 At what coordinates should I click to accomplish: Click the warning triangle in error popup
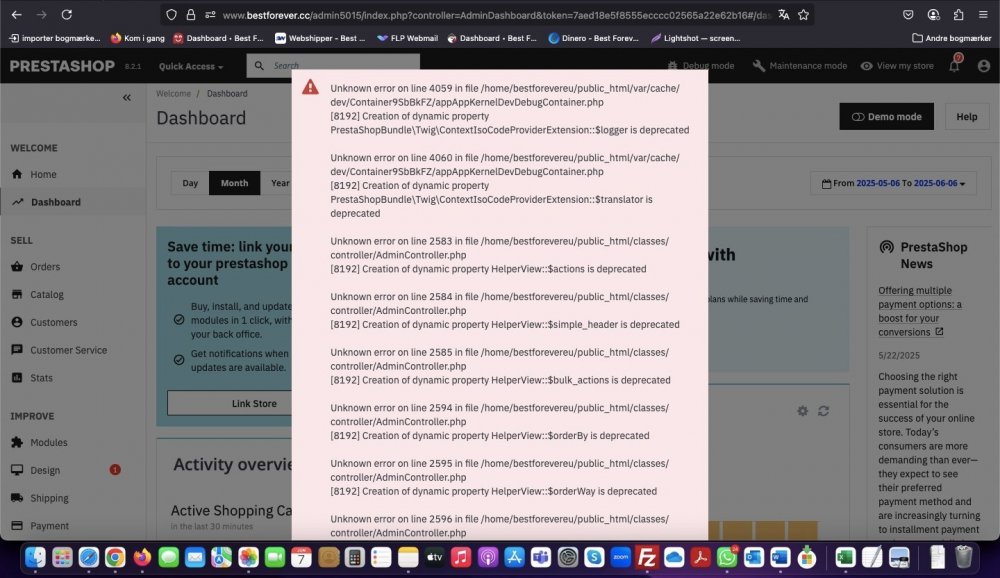click(x=311, y=87)
